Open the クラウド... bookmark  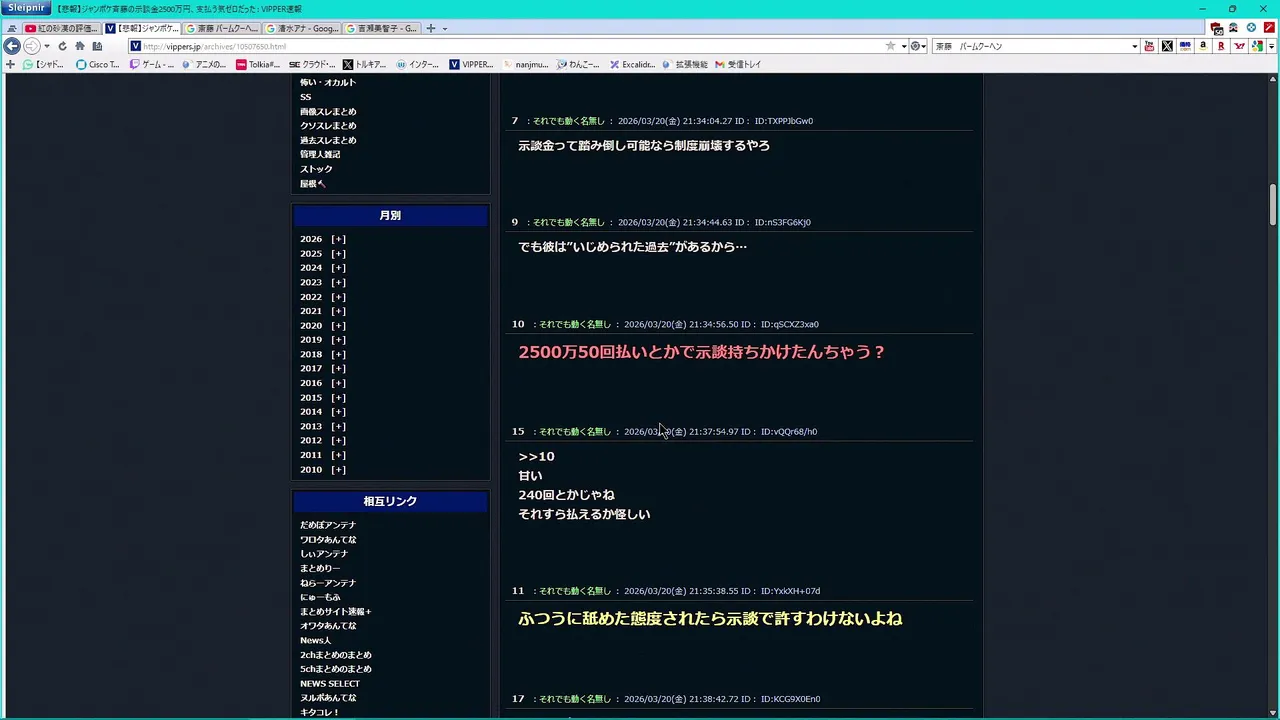(x=312, y=64)
